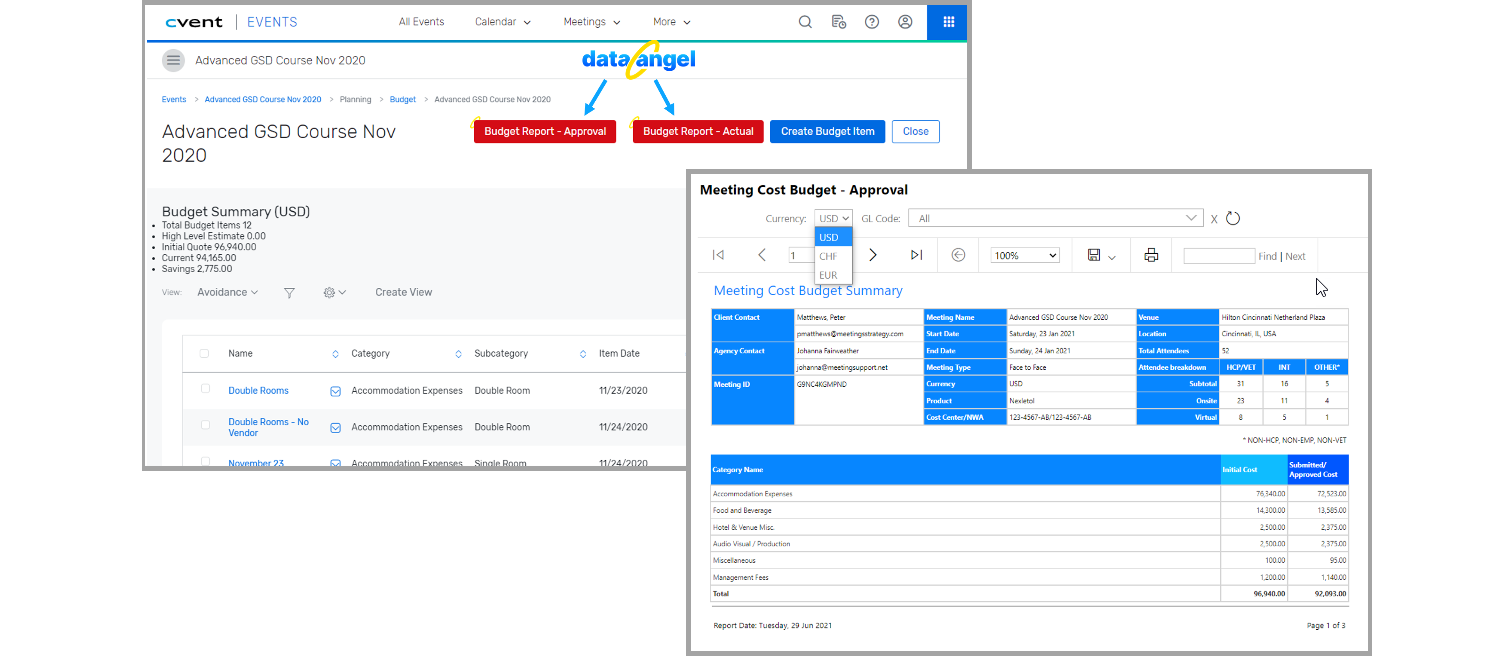Open the More menu

[x=670, y=21]
